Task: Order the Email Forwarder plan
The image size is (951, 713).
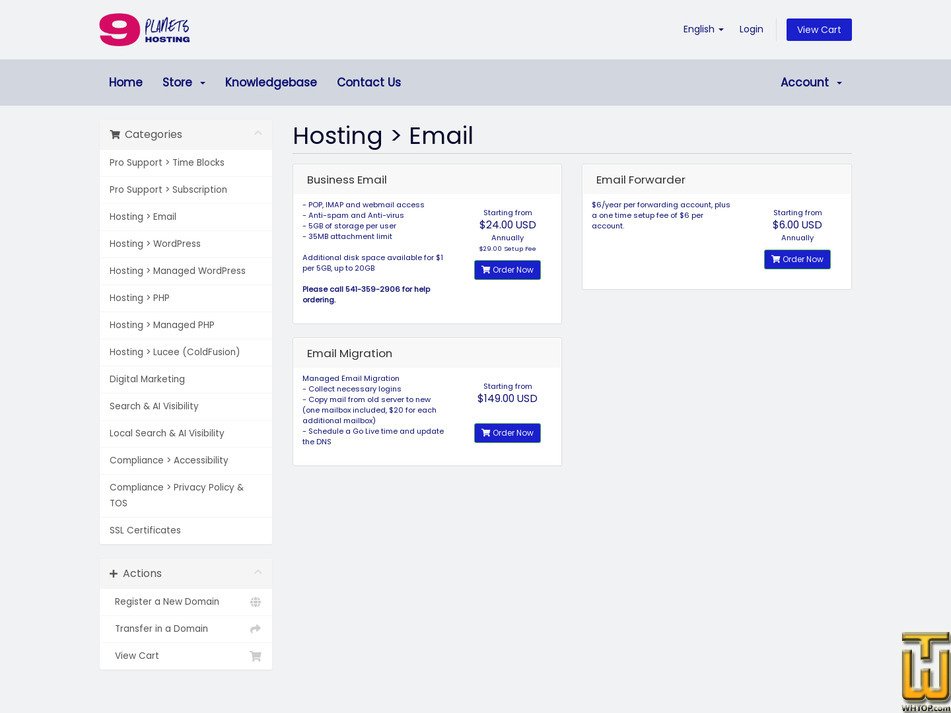Action: [797, 259]
